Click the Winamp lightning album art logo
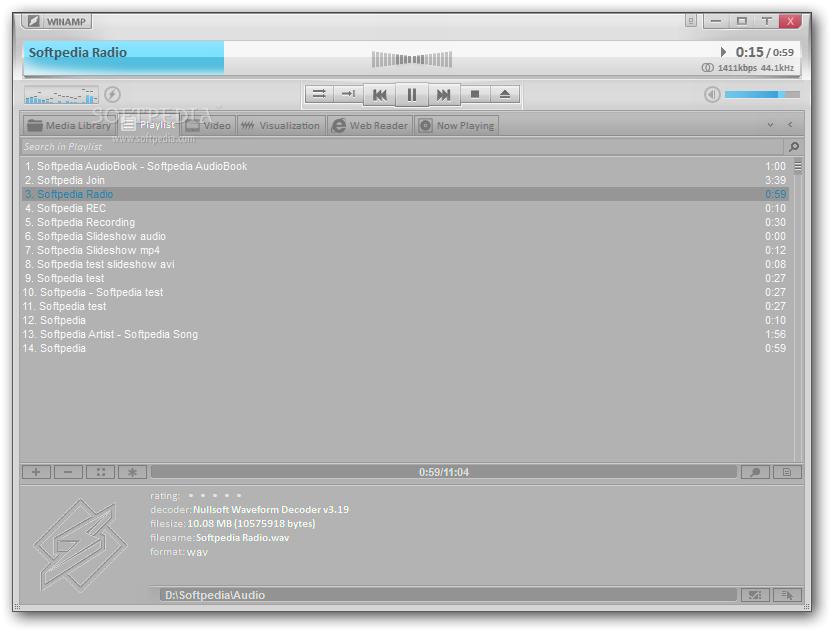The image size is (832, 632). [81, 545]
